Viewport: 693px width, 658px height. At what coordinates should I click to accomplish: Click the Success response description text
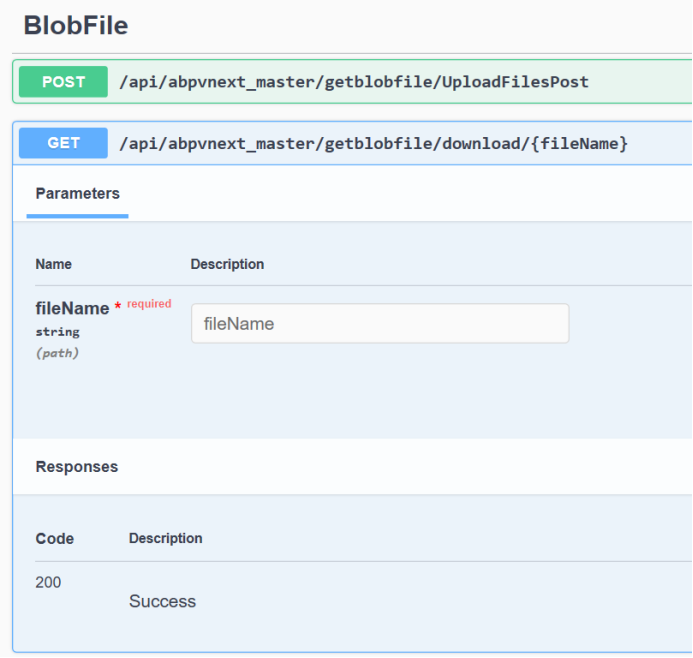coord(162,601)
